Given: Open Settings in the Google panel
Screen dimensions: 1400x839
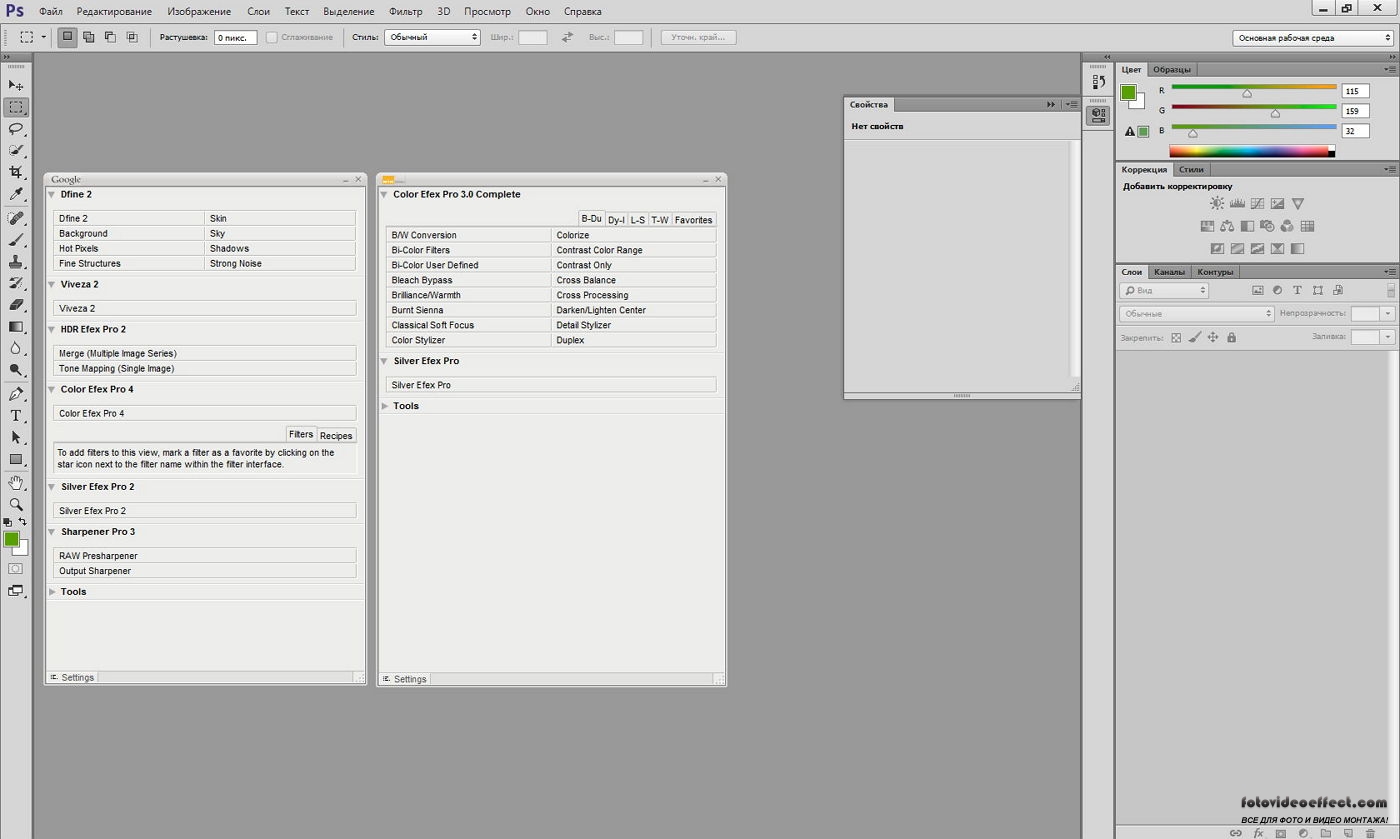Looking at the screenshot, I should (72, 677).
